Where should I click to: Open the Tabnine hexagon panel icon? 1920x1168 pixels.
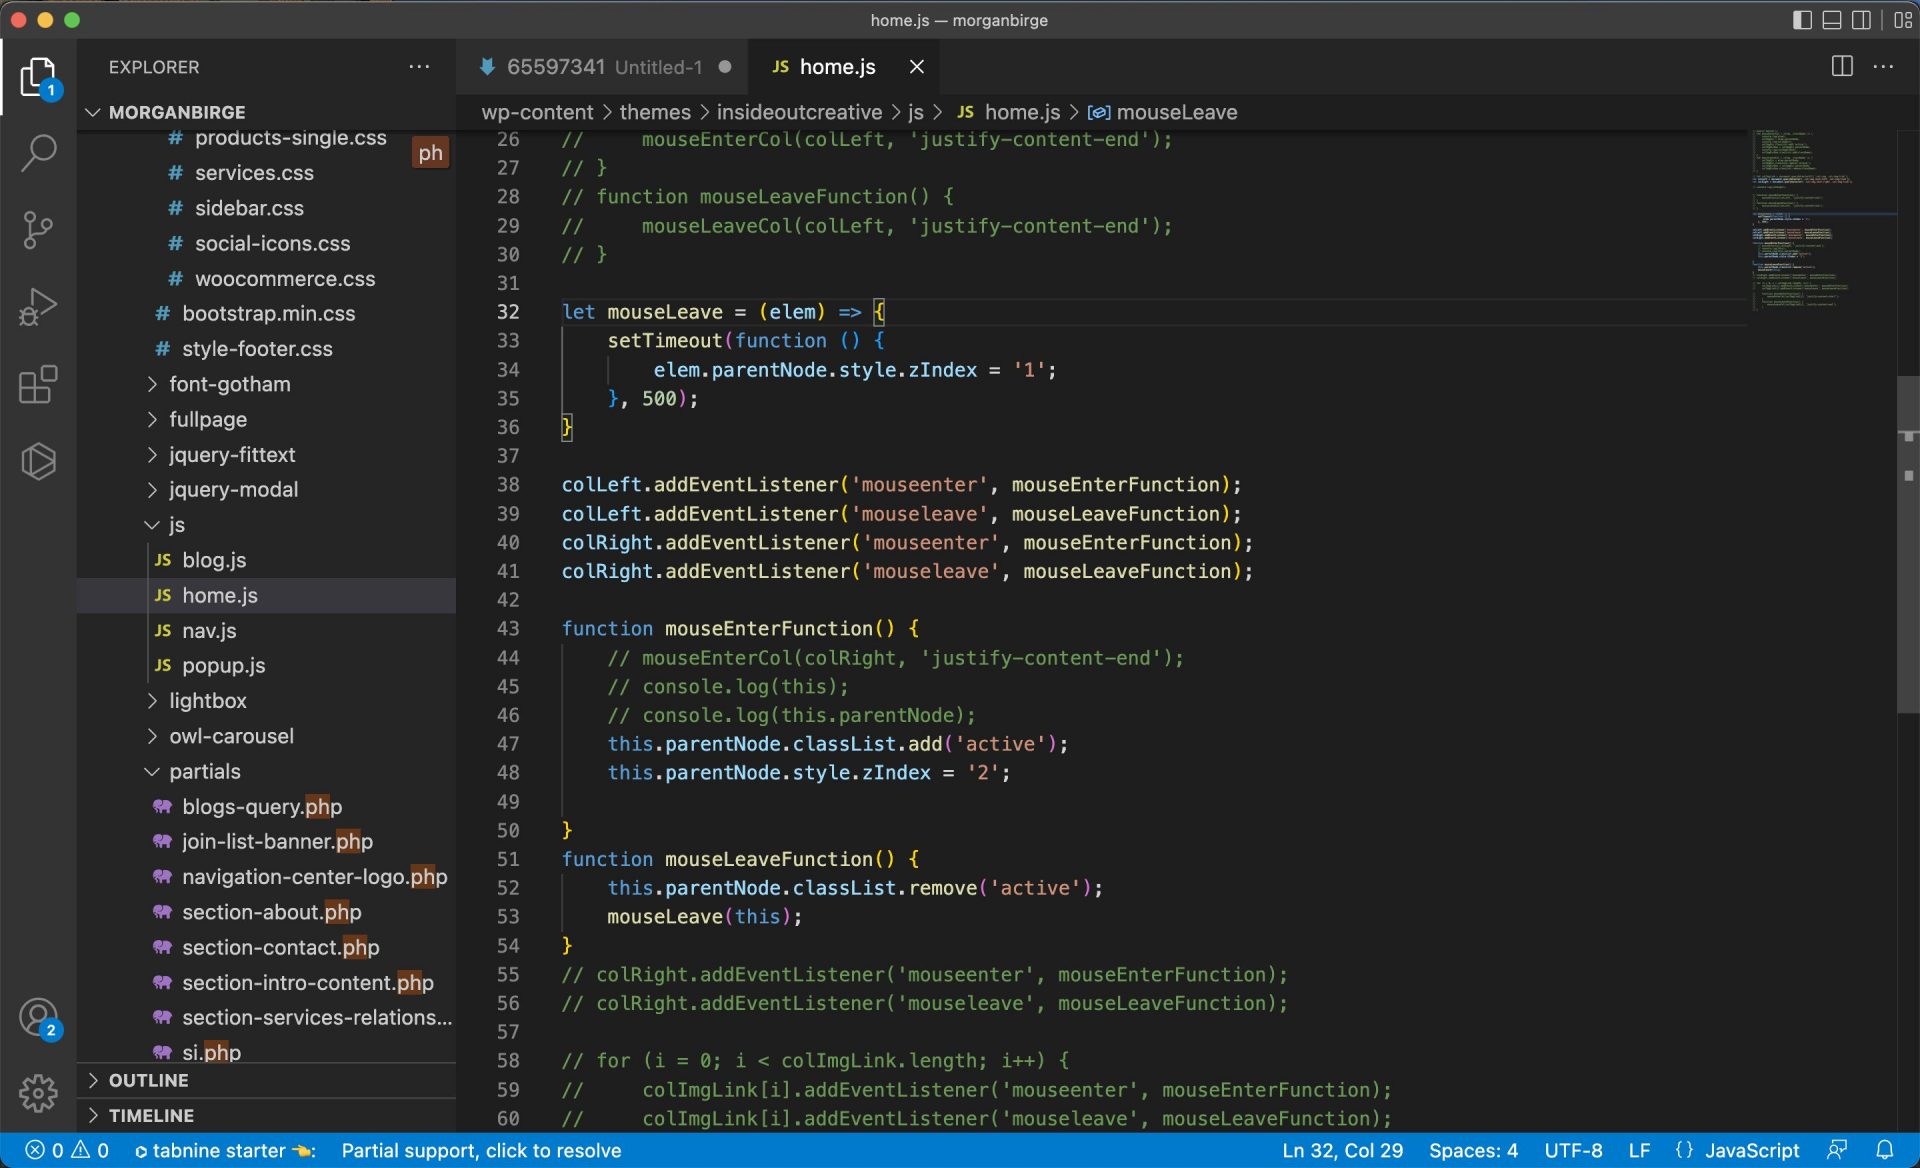[x=38, y=461]
